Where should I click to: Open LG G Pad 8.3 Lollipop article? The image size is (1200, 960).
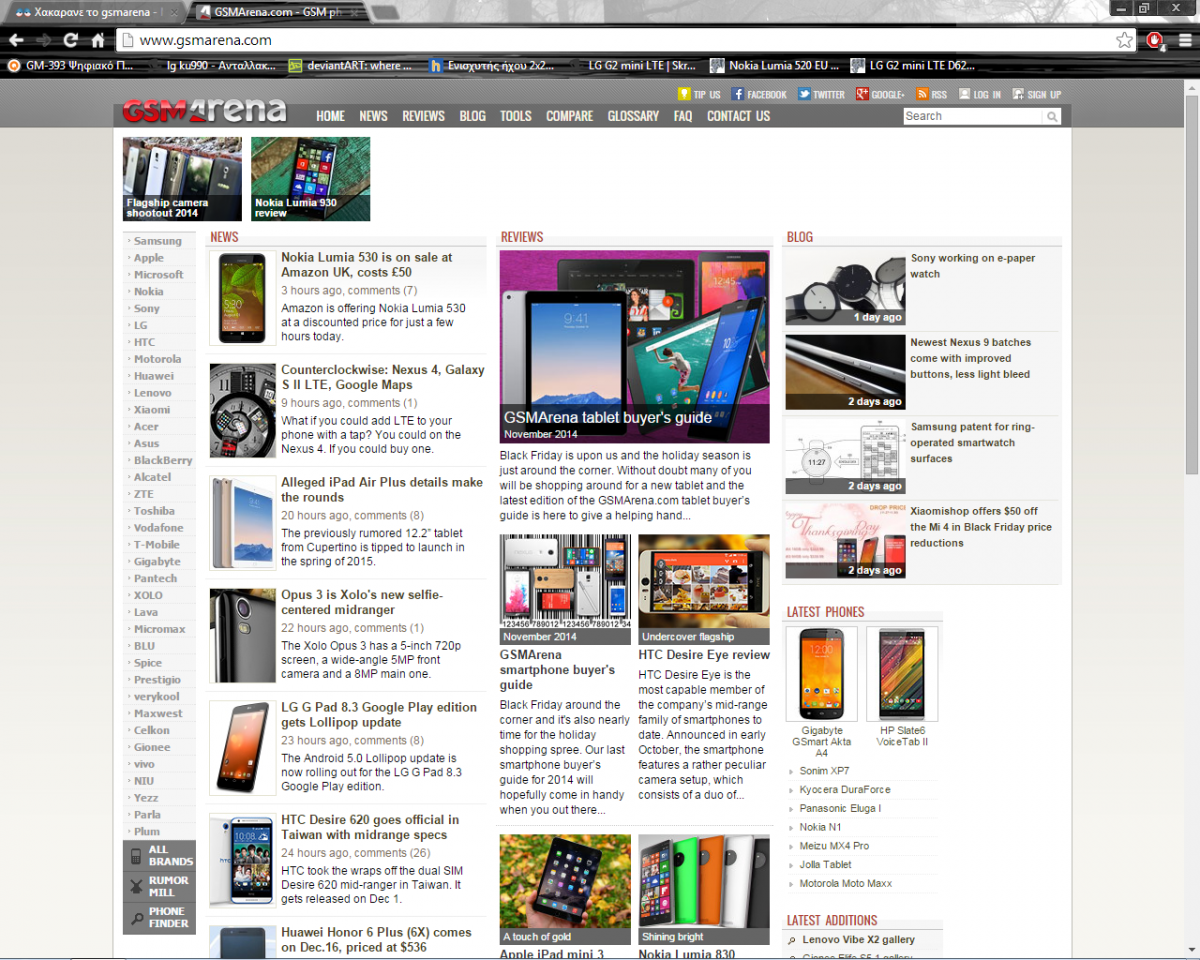click(x=379, y=715)
